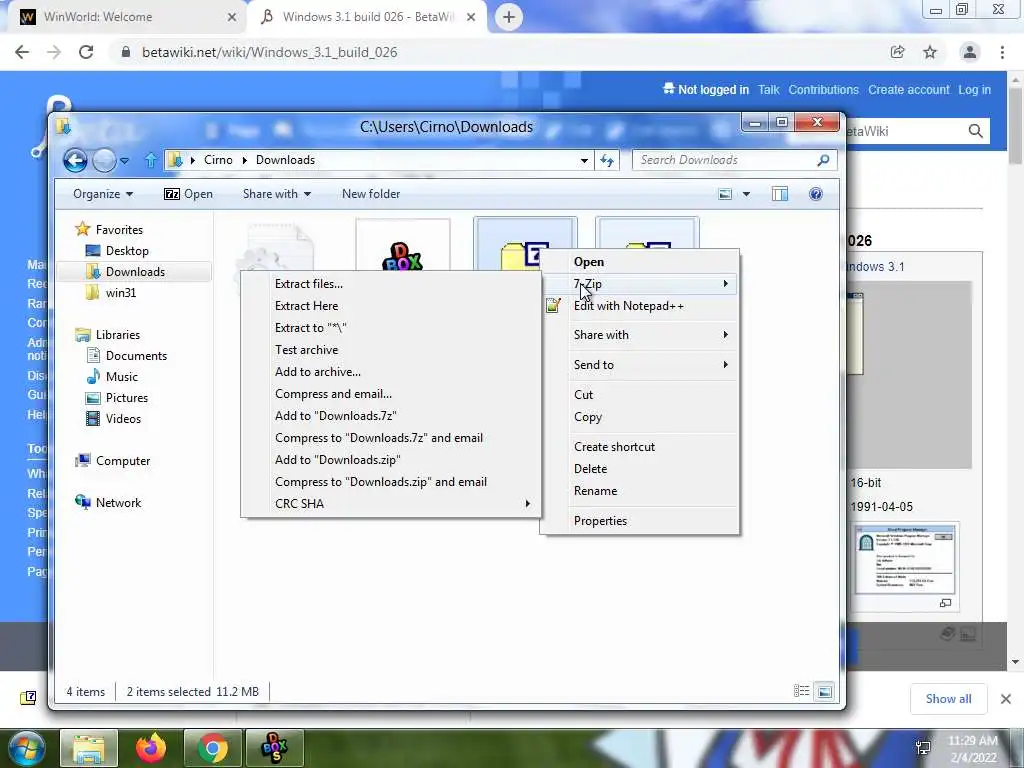Open the Log in link
This screenshot has height=768, width=1024.
pos(974,90)
